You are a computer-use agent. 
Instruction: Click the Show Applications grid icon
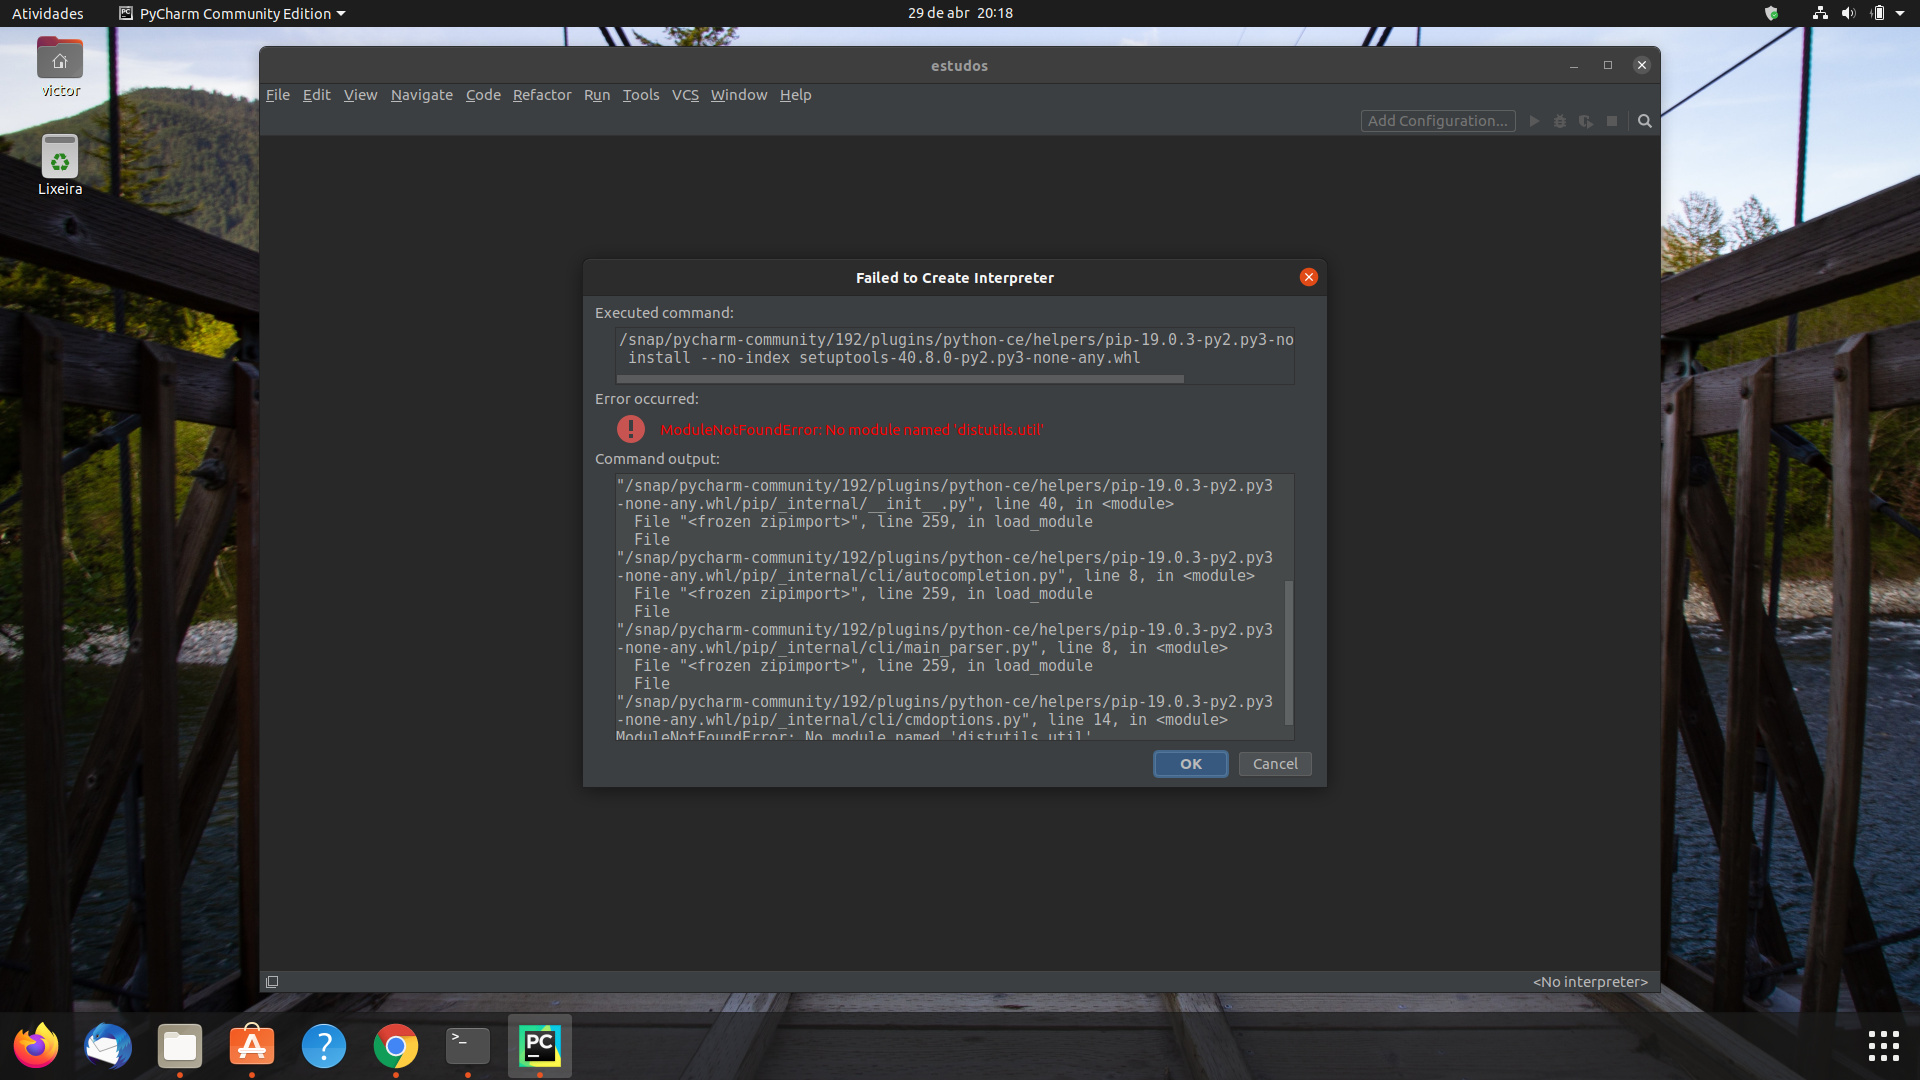tap(1882, 1046)
